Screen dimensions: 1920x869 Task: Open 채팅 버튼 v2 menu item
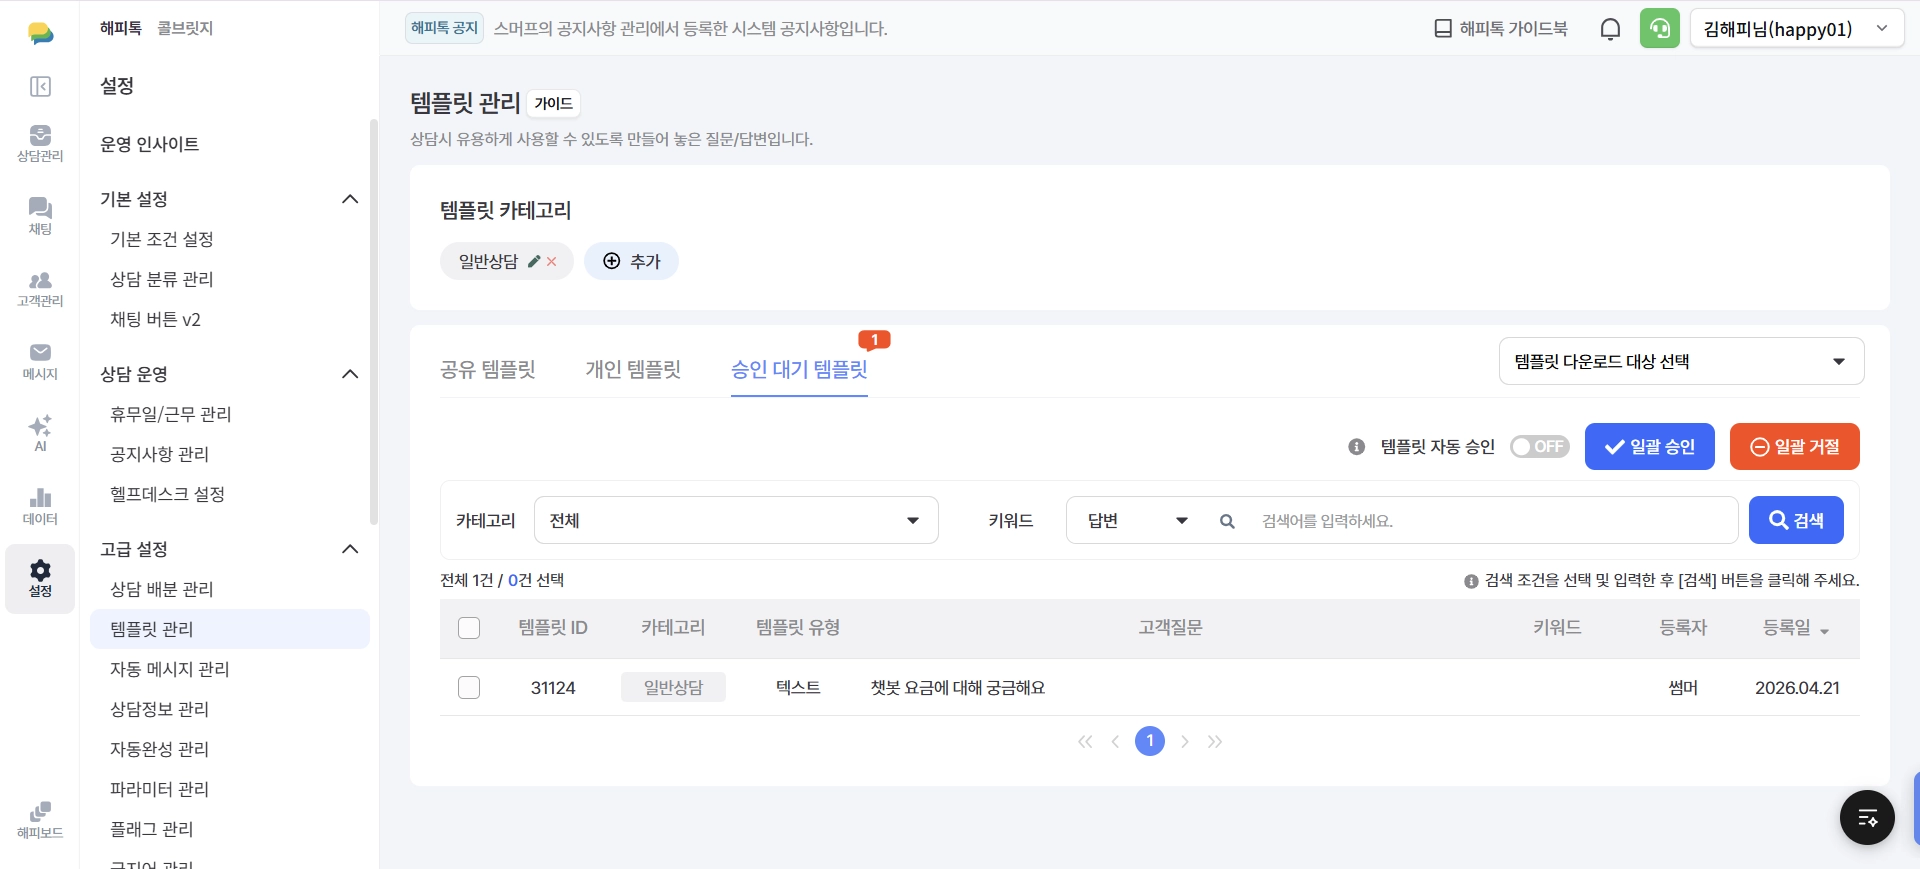[x=155, y=319]
